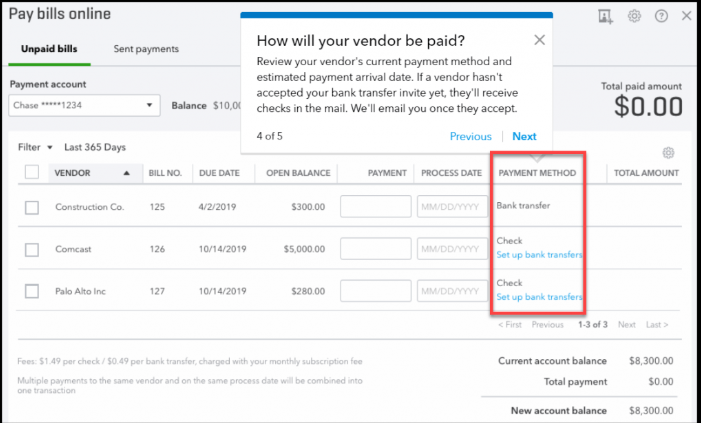Click bill number 125

coord(157,207)
